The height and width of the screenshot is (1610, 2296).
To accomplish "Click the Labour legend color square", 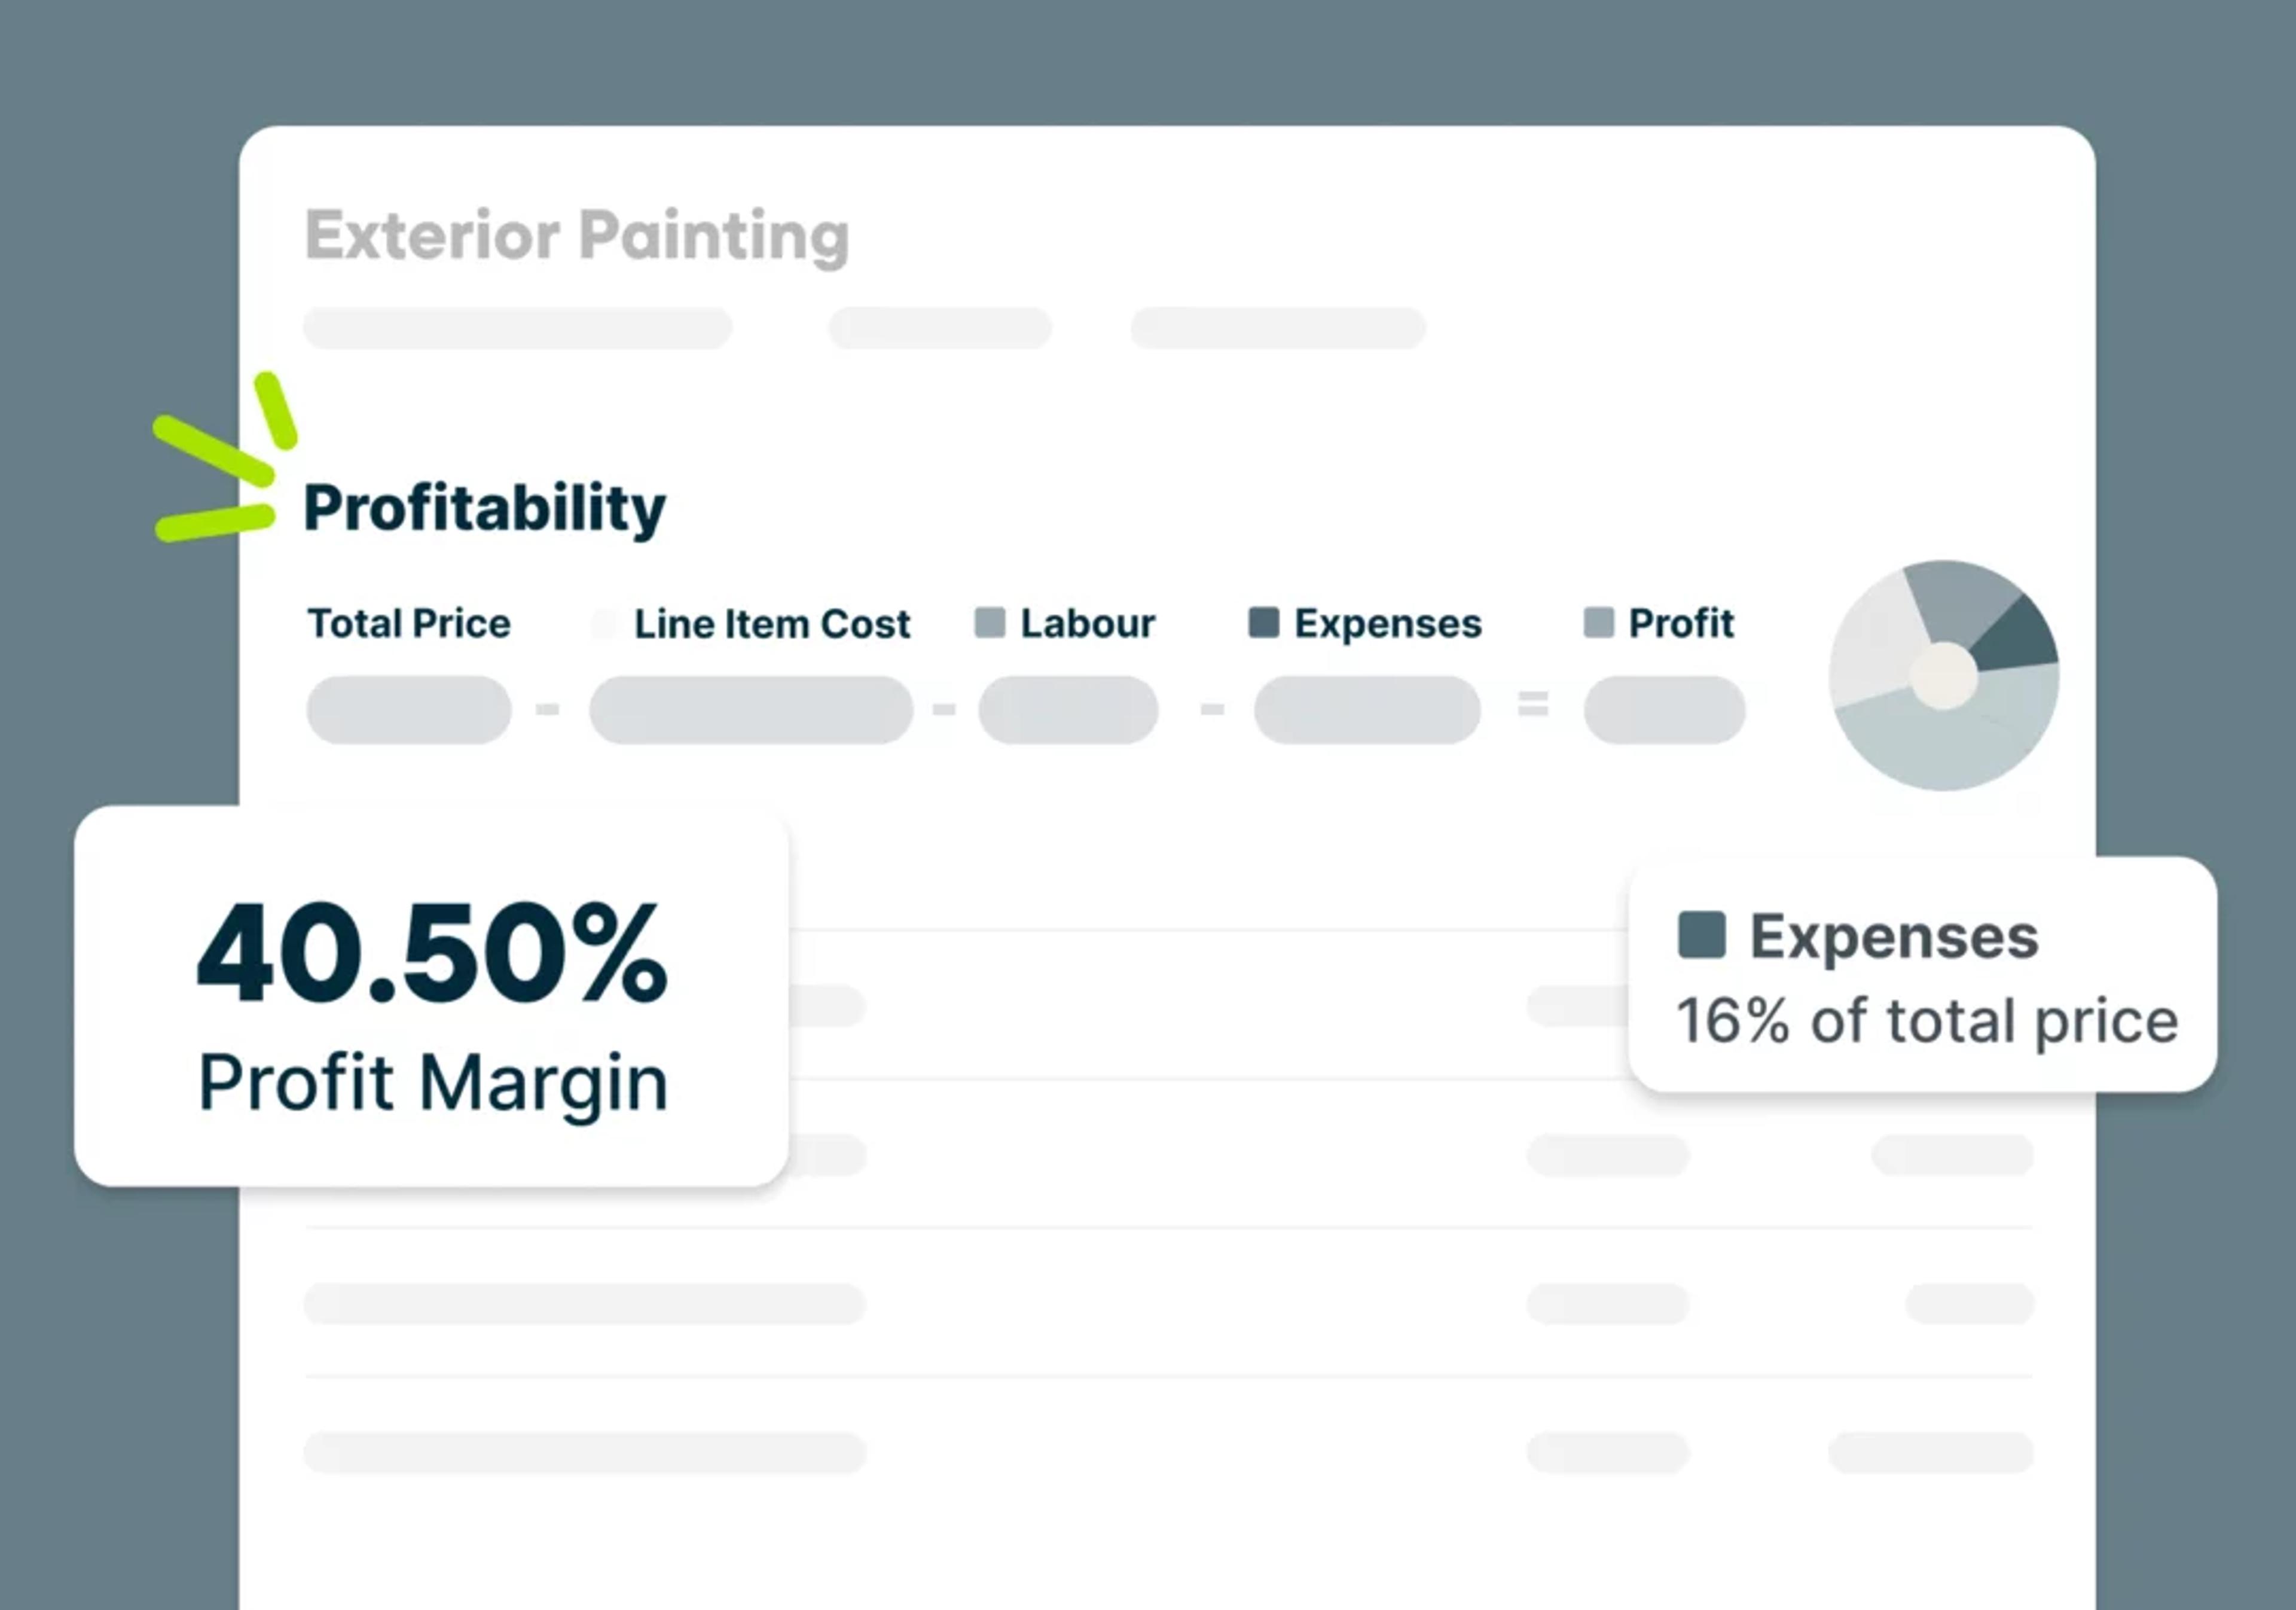I will (989, 622).
